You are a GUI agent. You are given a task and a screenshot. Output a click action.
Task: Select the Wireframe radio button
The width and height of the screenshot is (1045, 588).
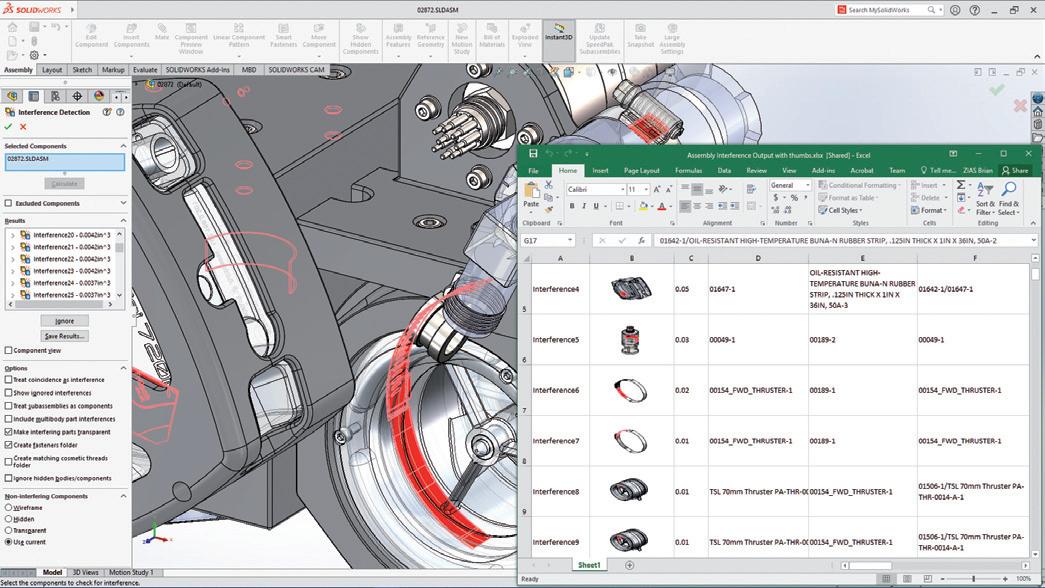coord(9,508)
